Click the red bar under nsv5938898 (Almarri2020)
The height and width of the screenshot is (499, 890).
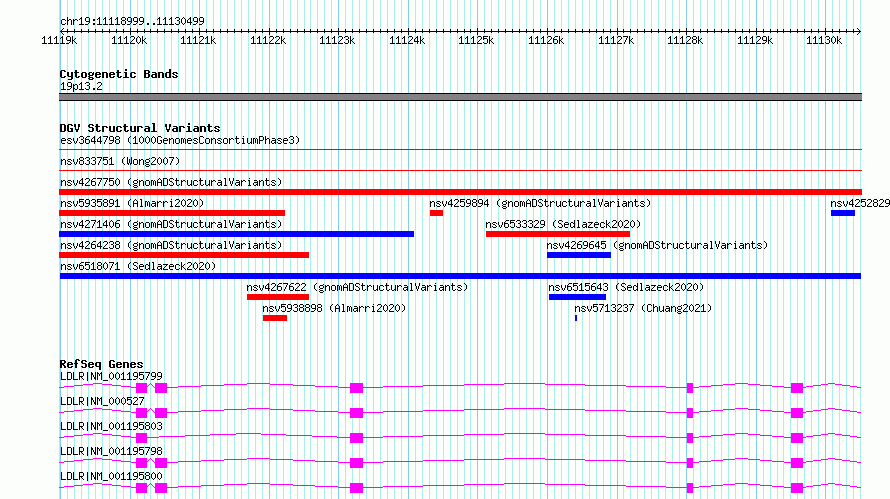pos(275,318)
